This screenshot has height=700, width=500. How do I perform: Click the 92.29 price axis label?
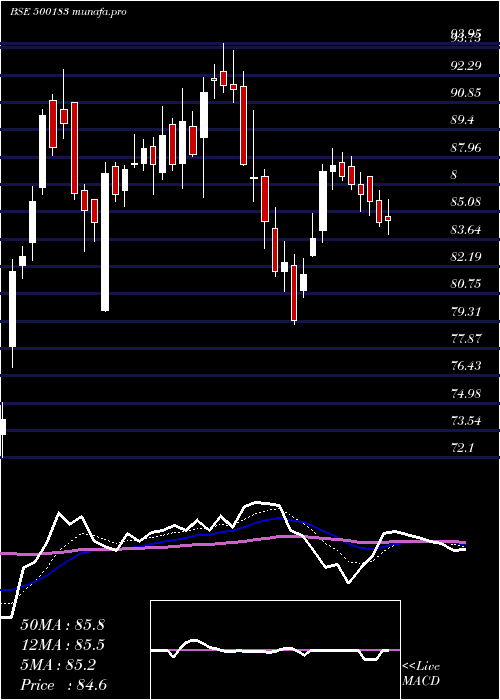[x=466, y=65]
